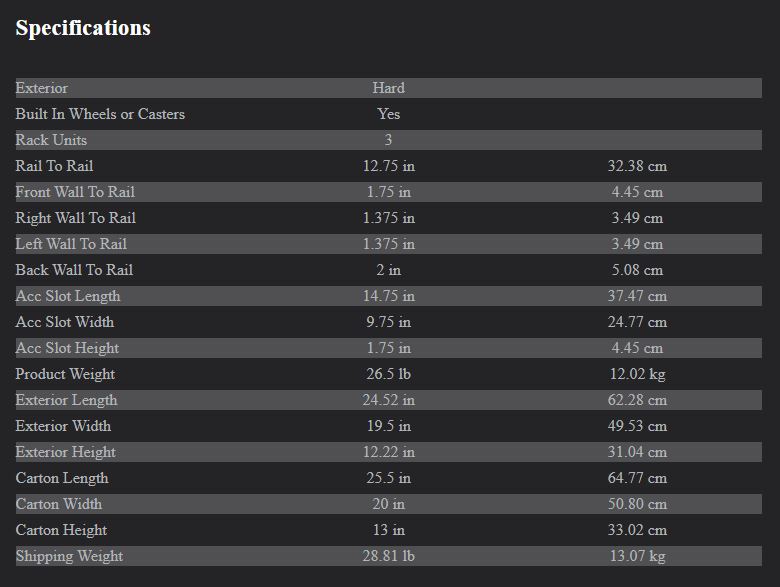Select Acc Slot Length 14.75 in value
780x587 pixels.
pos(389,296)
